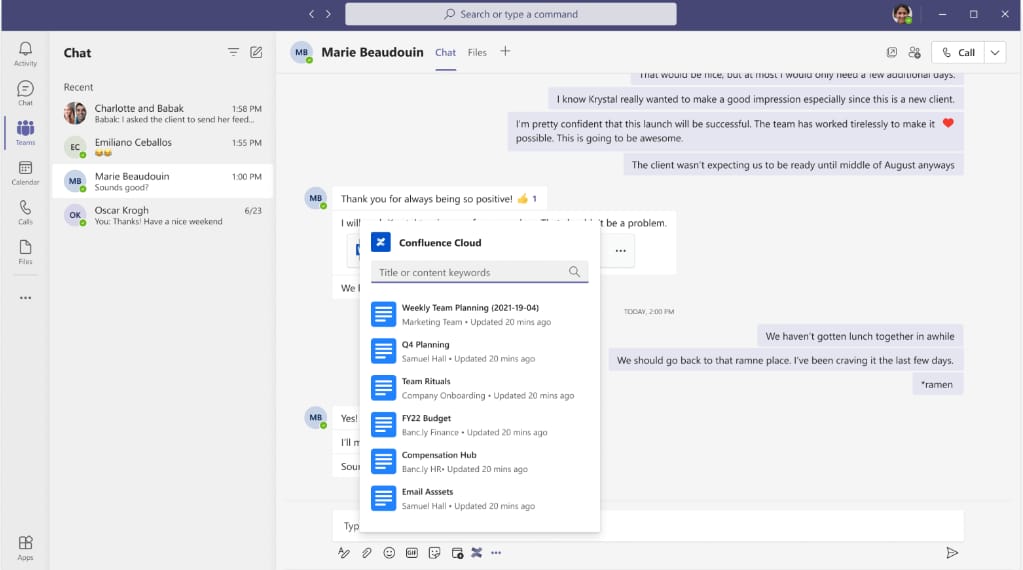Open more messaging extensions ellipsis

496,552
